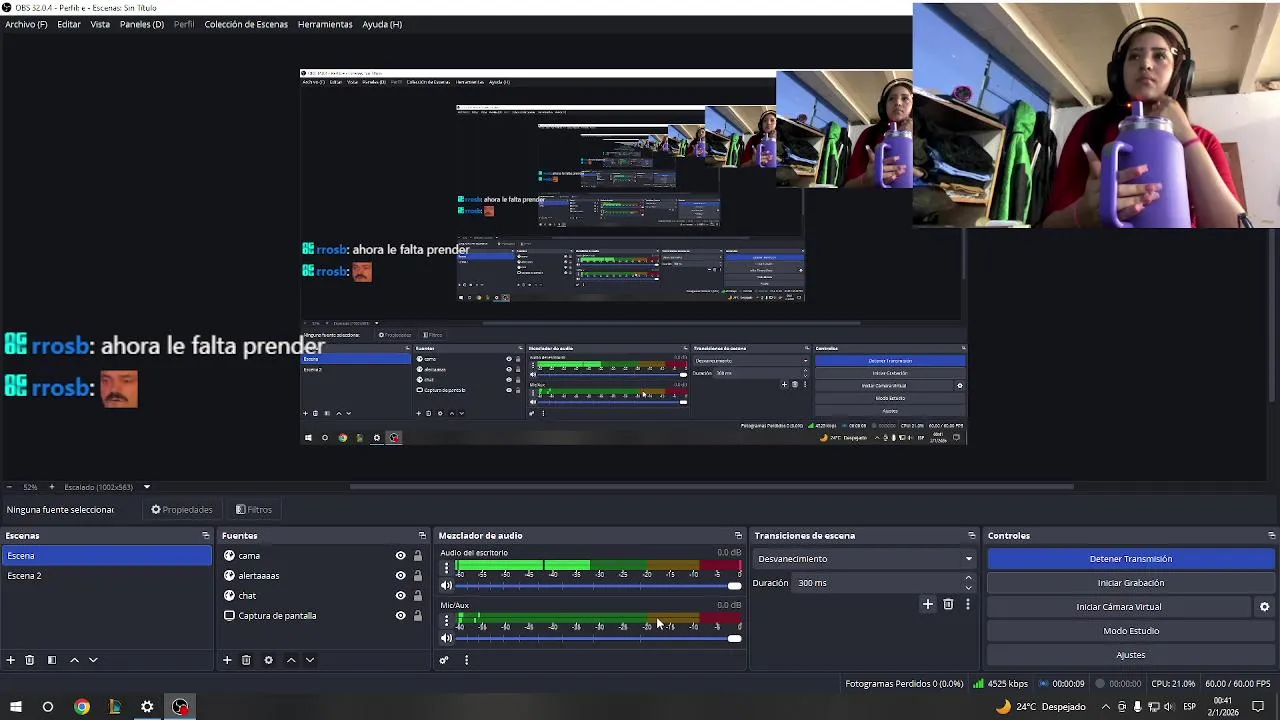Click Detener Transmisión
Image resolution: width=1280 pixels, height=720 pixels.
[1131, 559]
